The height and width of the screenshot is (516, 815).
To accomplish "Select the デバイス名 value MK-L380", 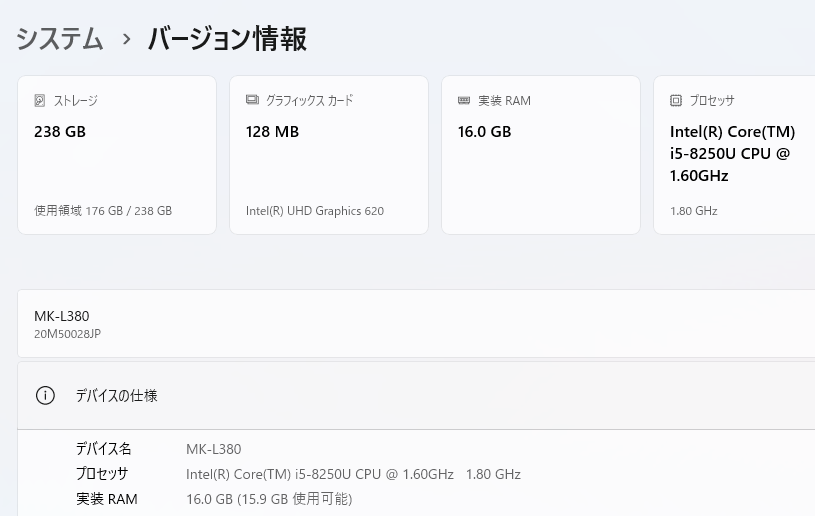I will (x=214, y=449).
